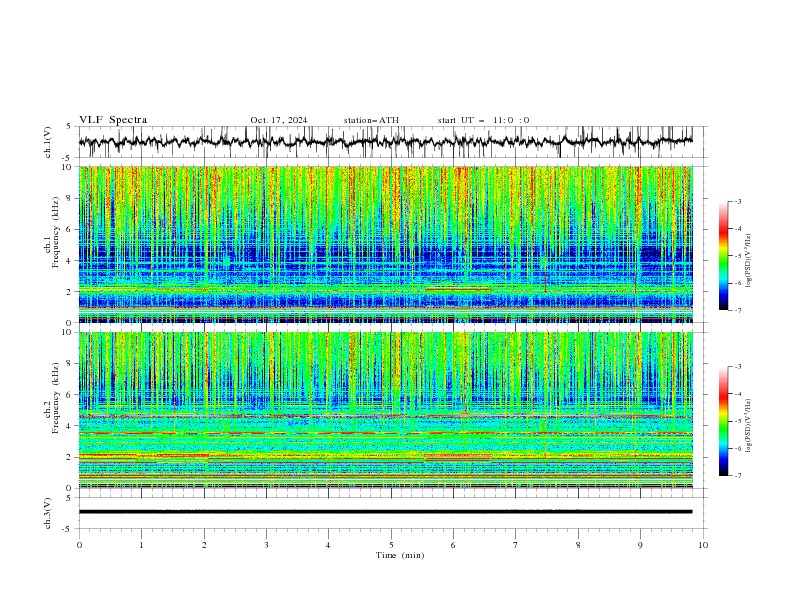Click time axis tick label "3"
This screenshot has height=612, width=792.
click(266, 545)
